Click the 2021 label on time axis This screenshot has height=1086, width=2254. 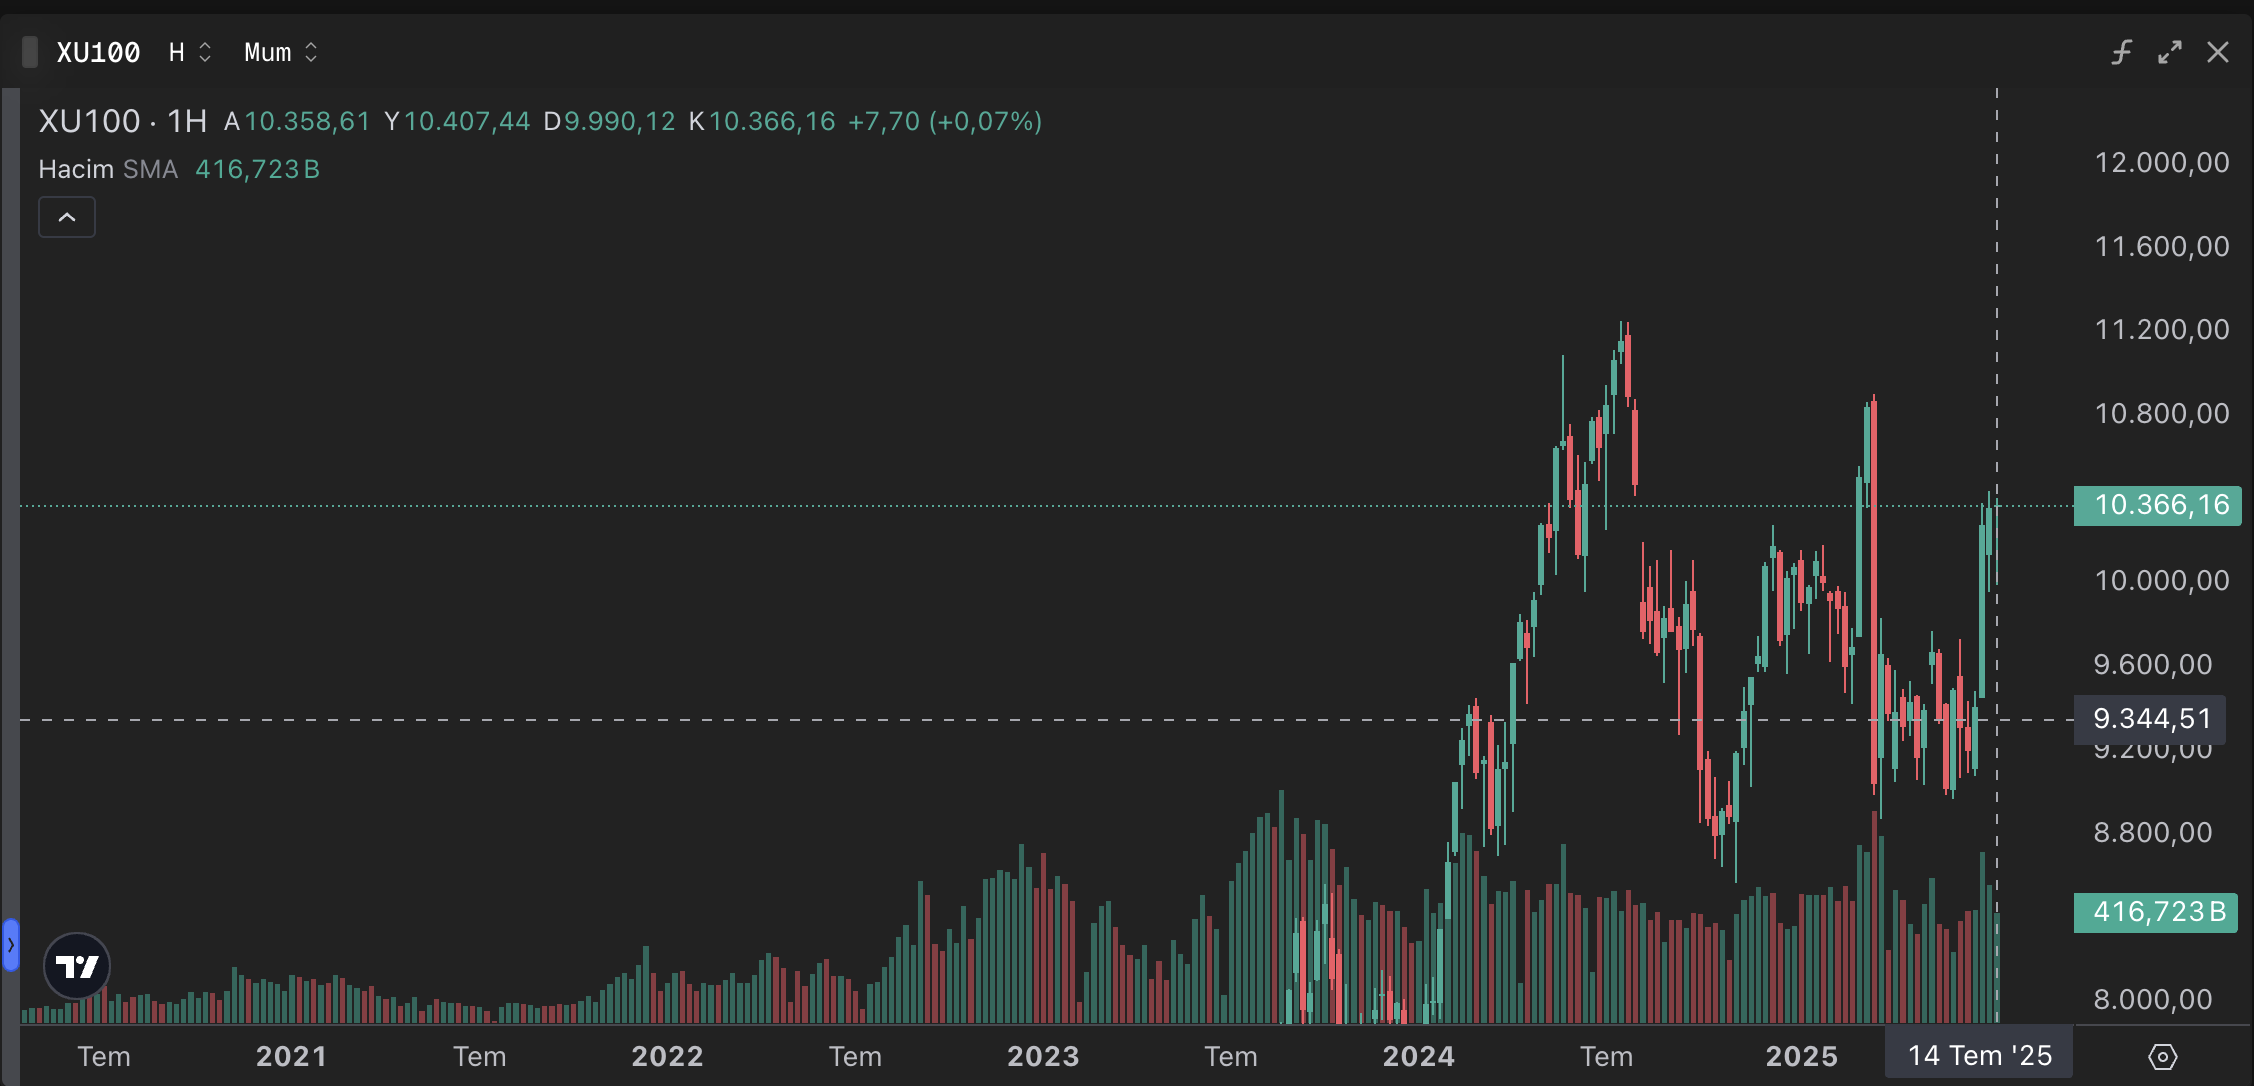pos(291,1056)
